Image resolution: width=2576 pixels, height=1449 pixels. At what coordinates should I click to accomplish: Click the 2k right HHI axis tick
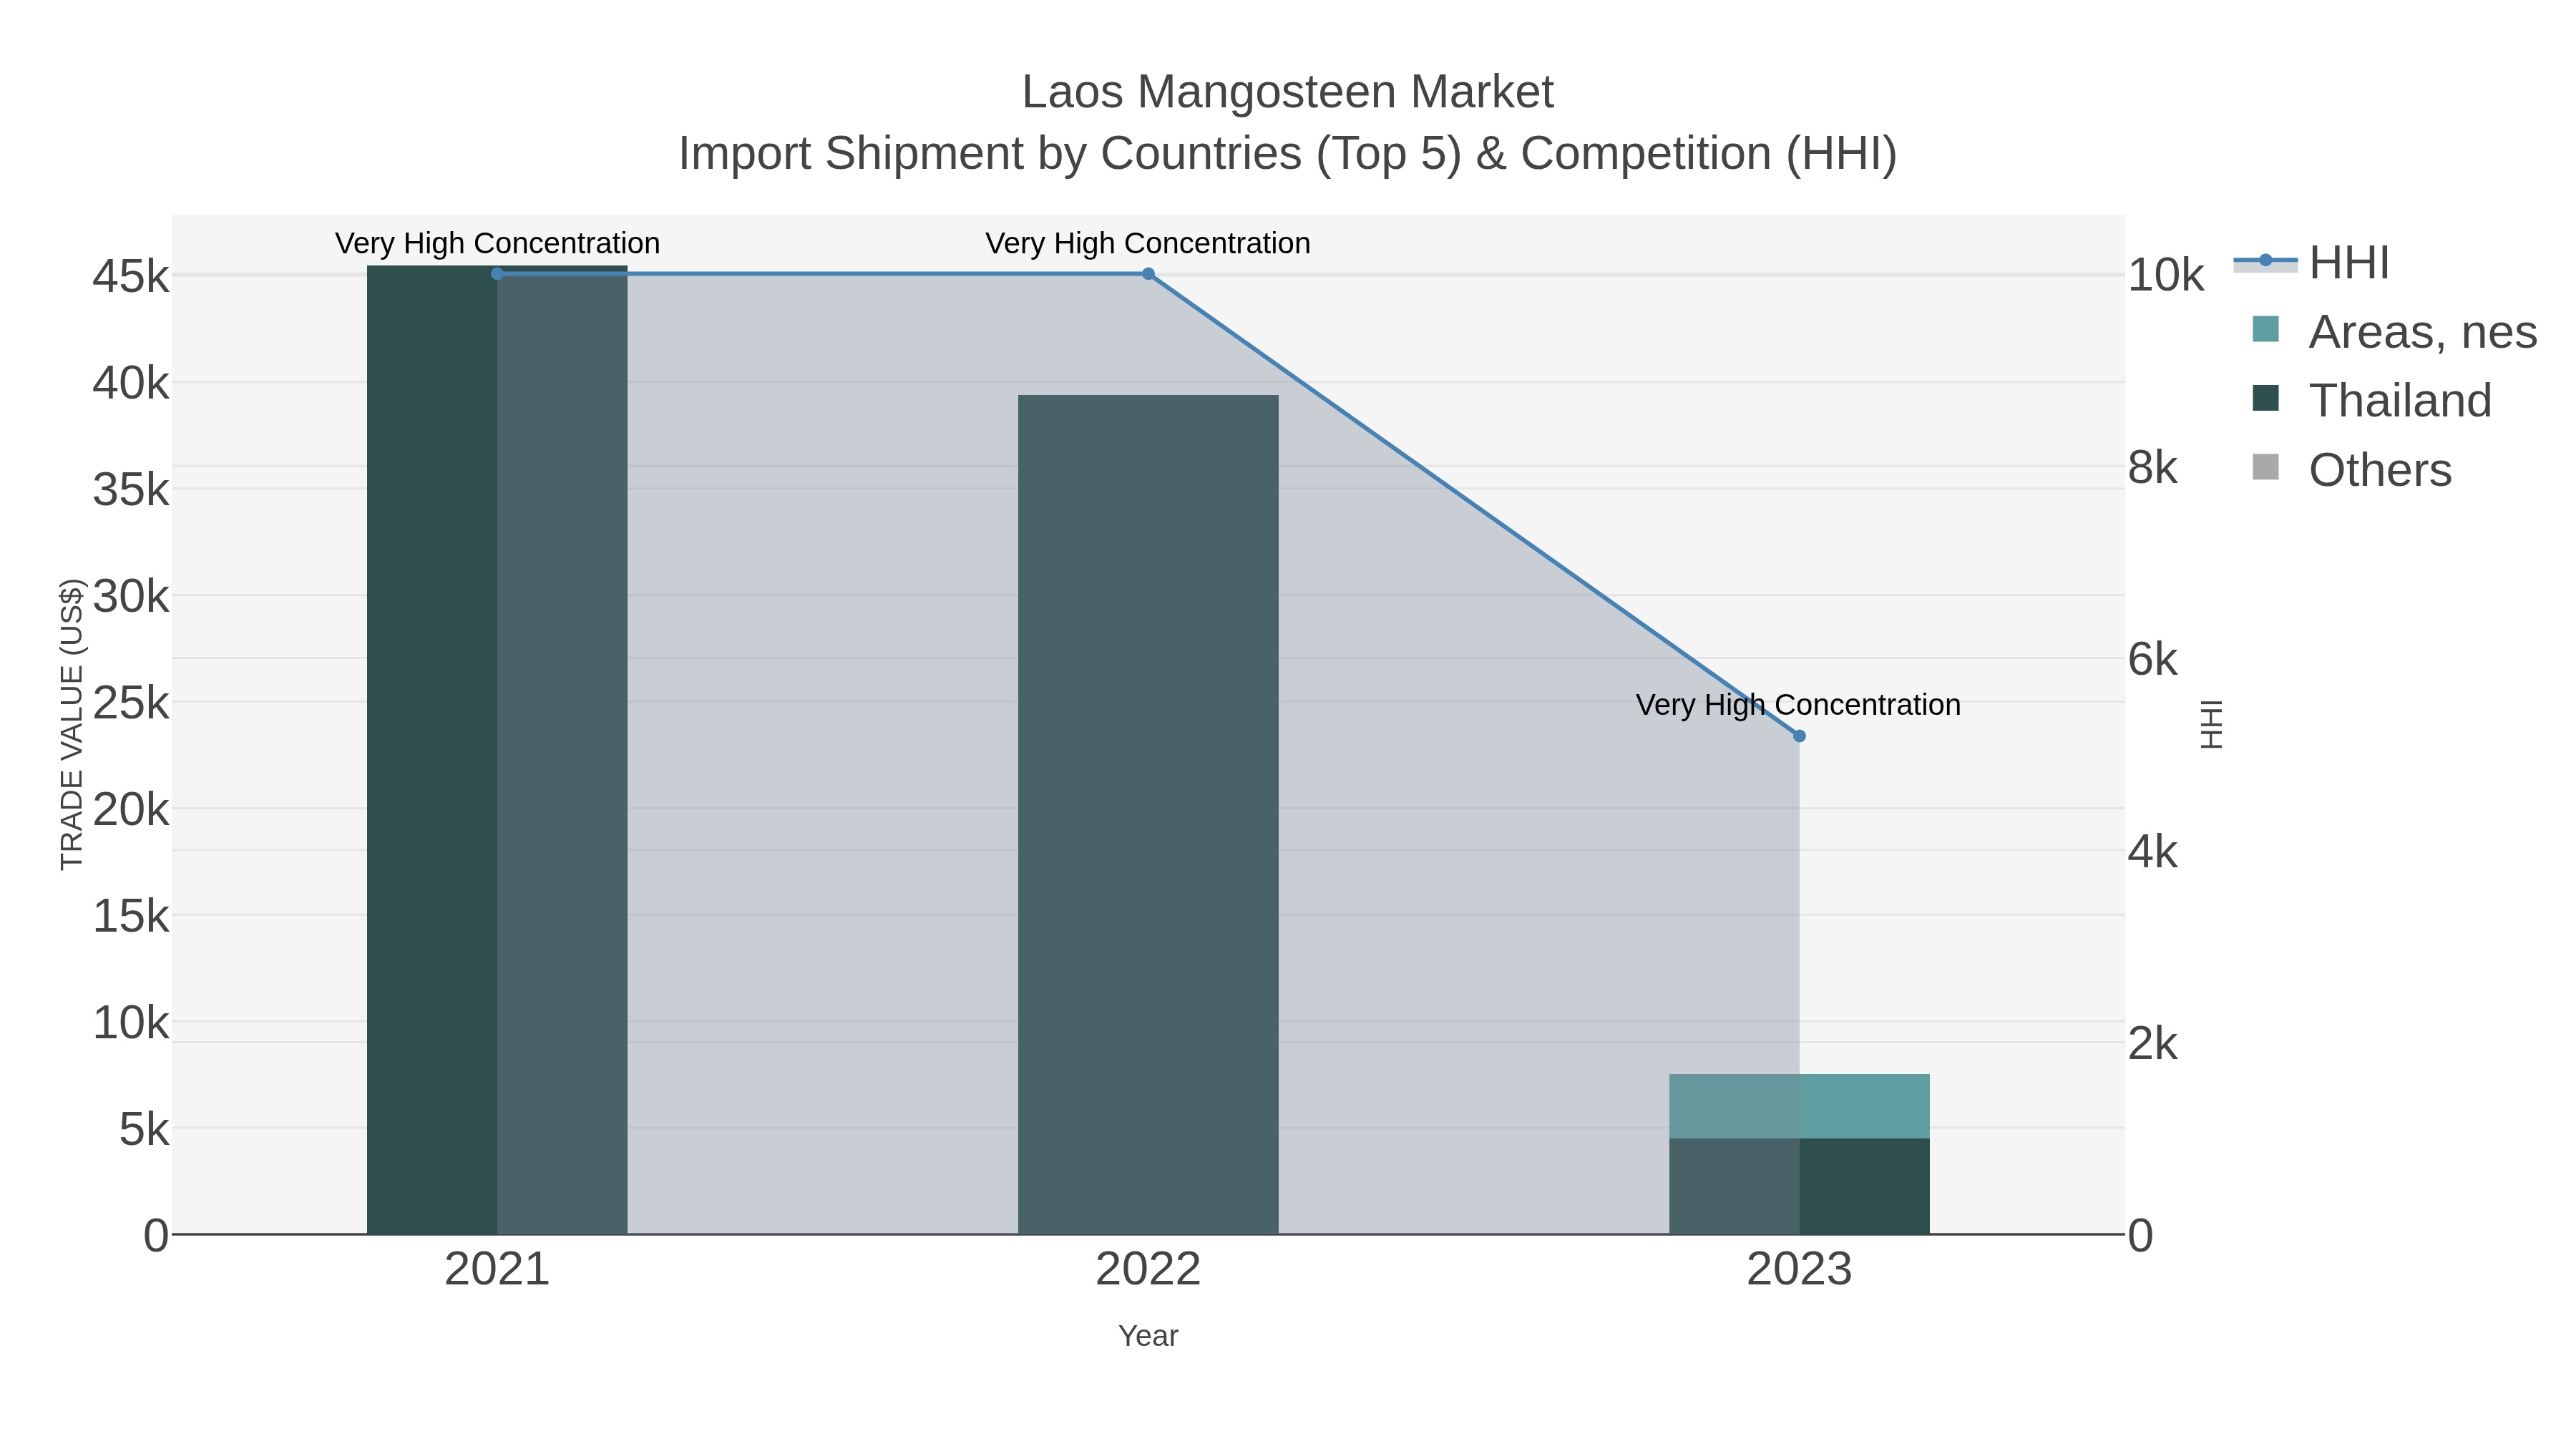pyautogui.click(x=2153, y=1044)
